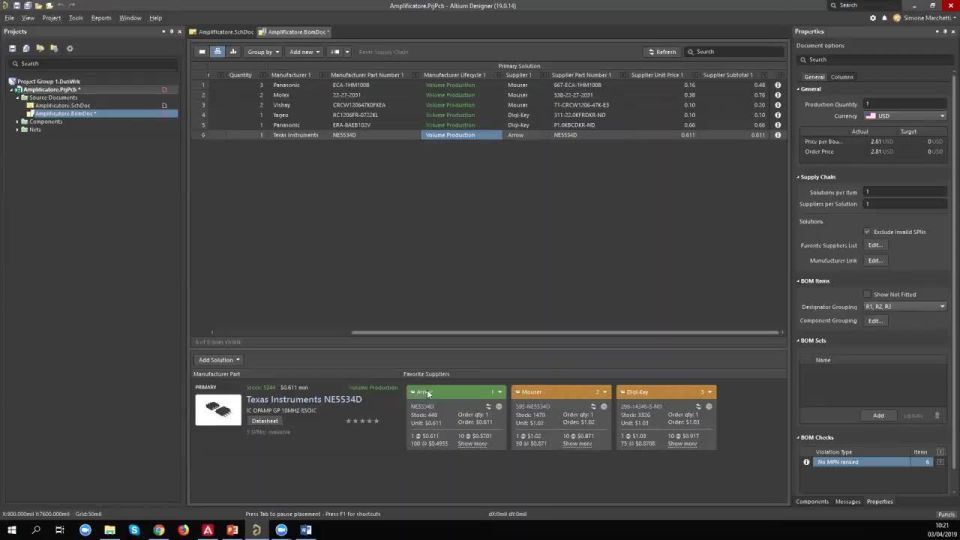The width and height of the screenshot is (960, 540).
Task: Select the base view icon in BOM toolbar
Action: tap(217, 52)
